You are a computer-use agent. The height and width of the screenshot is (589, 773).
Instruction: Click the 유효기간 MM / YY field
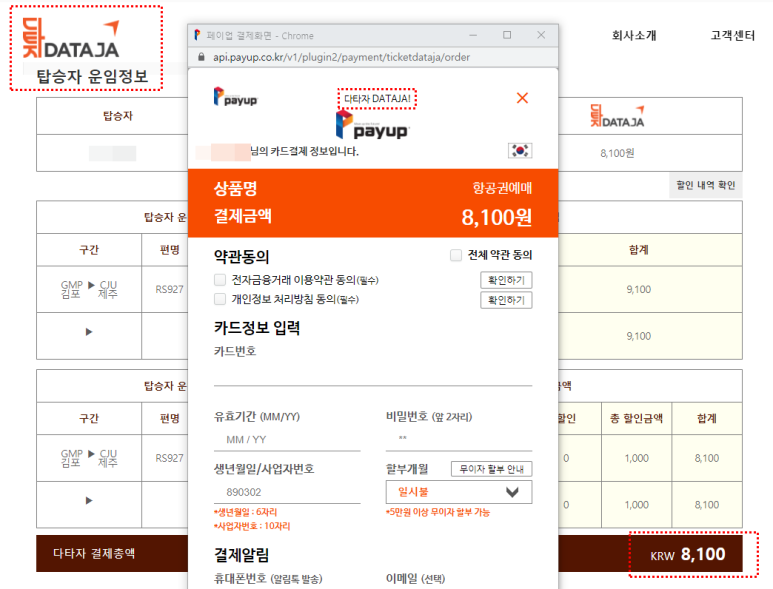point(287,440)
